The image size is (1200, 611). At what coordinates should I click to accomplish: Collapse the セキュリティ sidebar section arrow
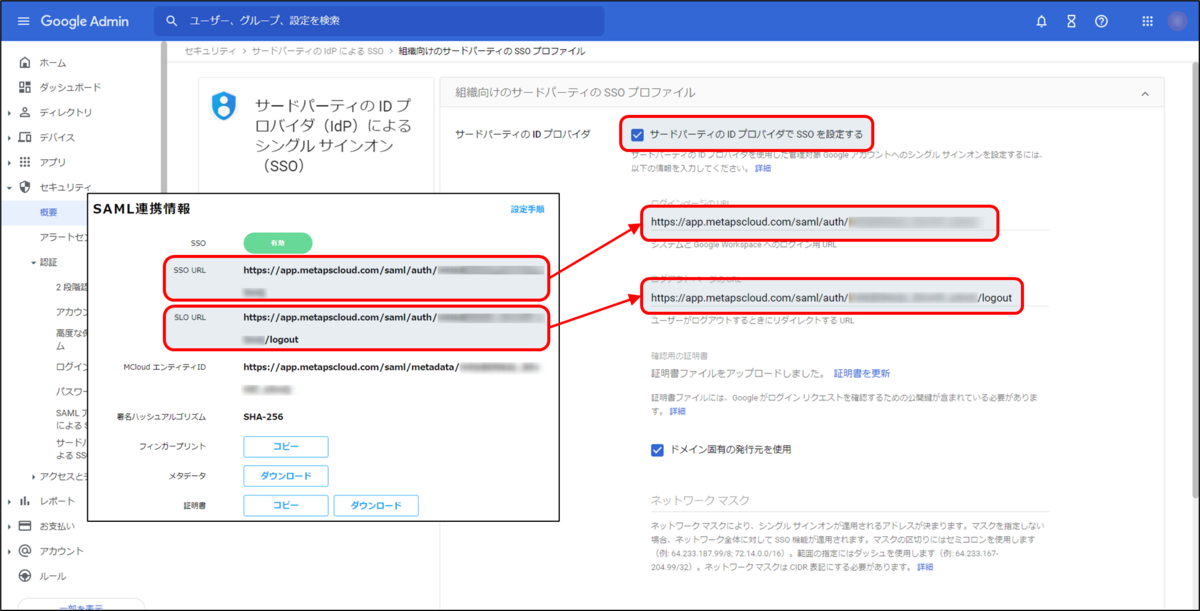point(10,187)
